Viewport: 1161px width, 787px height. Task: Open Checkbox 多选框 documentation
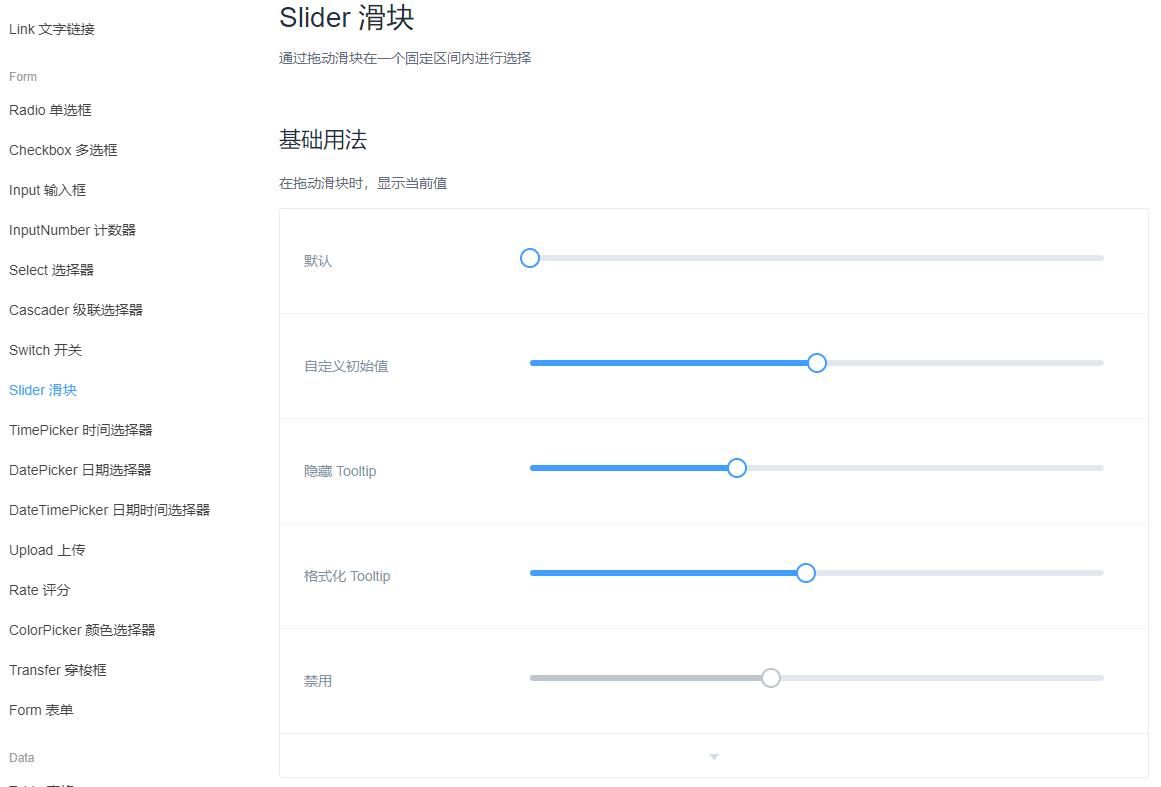[x=63, y=150]
